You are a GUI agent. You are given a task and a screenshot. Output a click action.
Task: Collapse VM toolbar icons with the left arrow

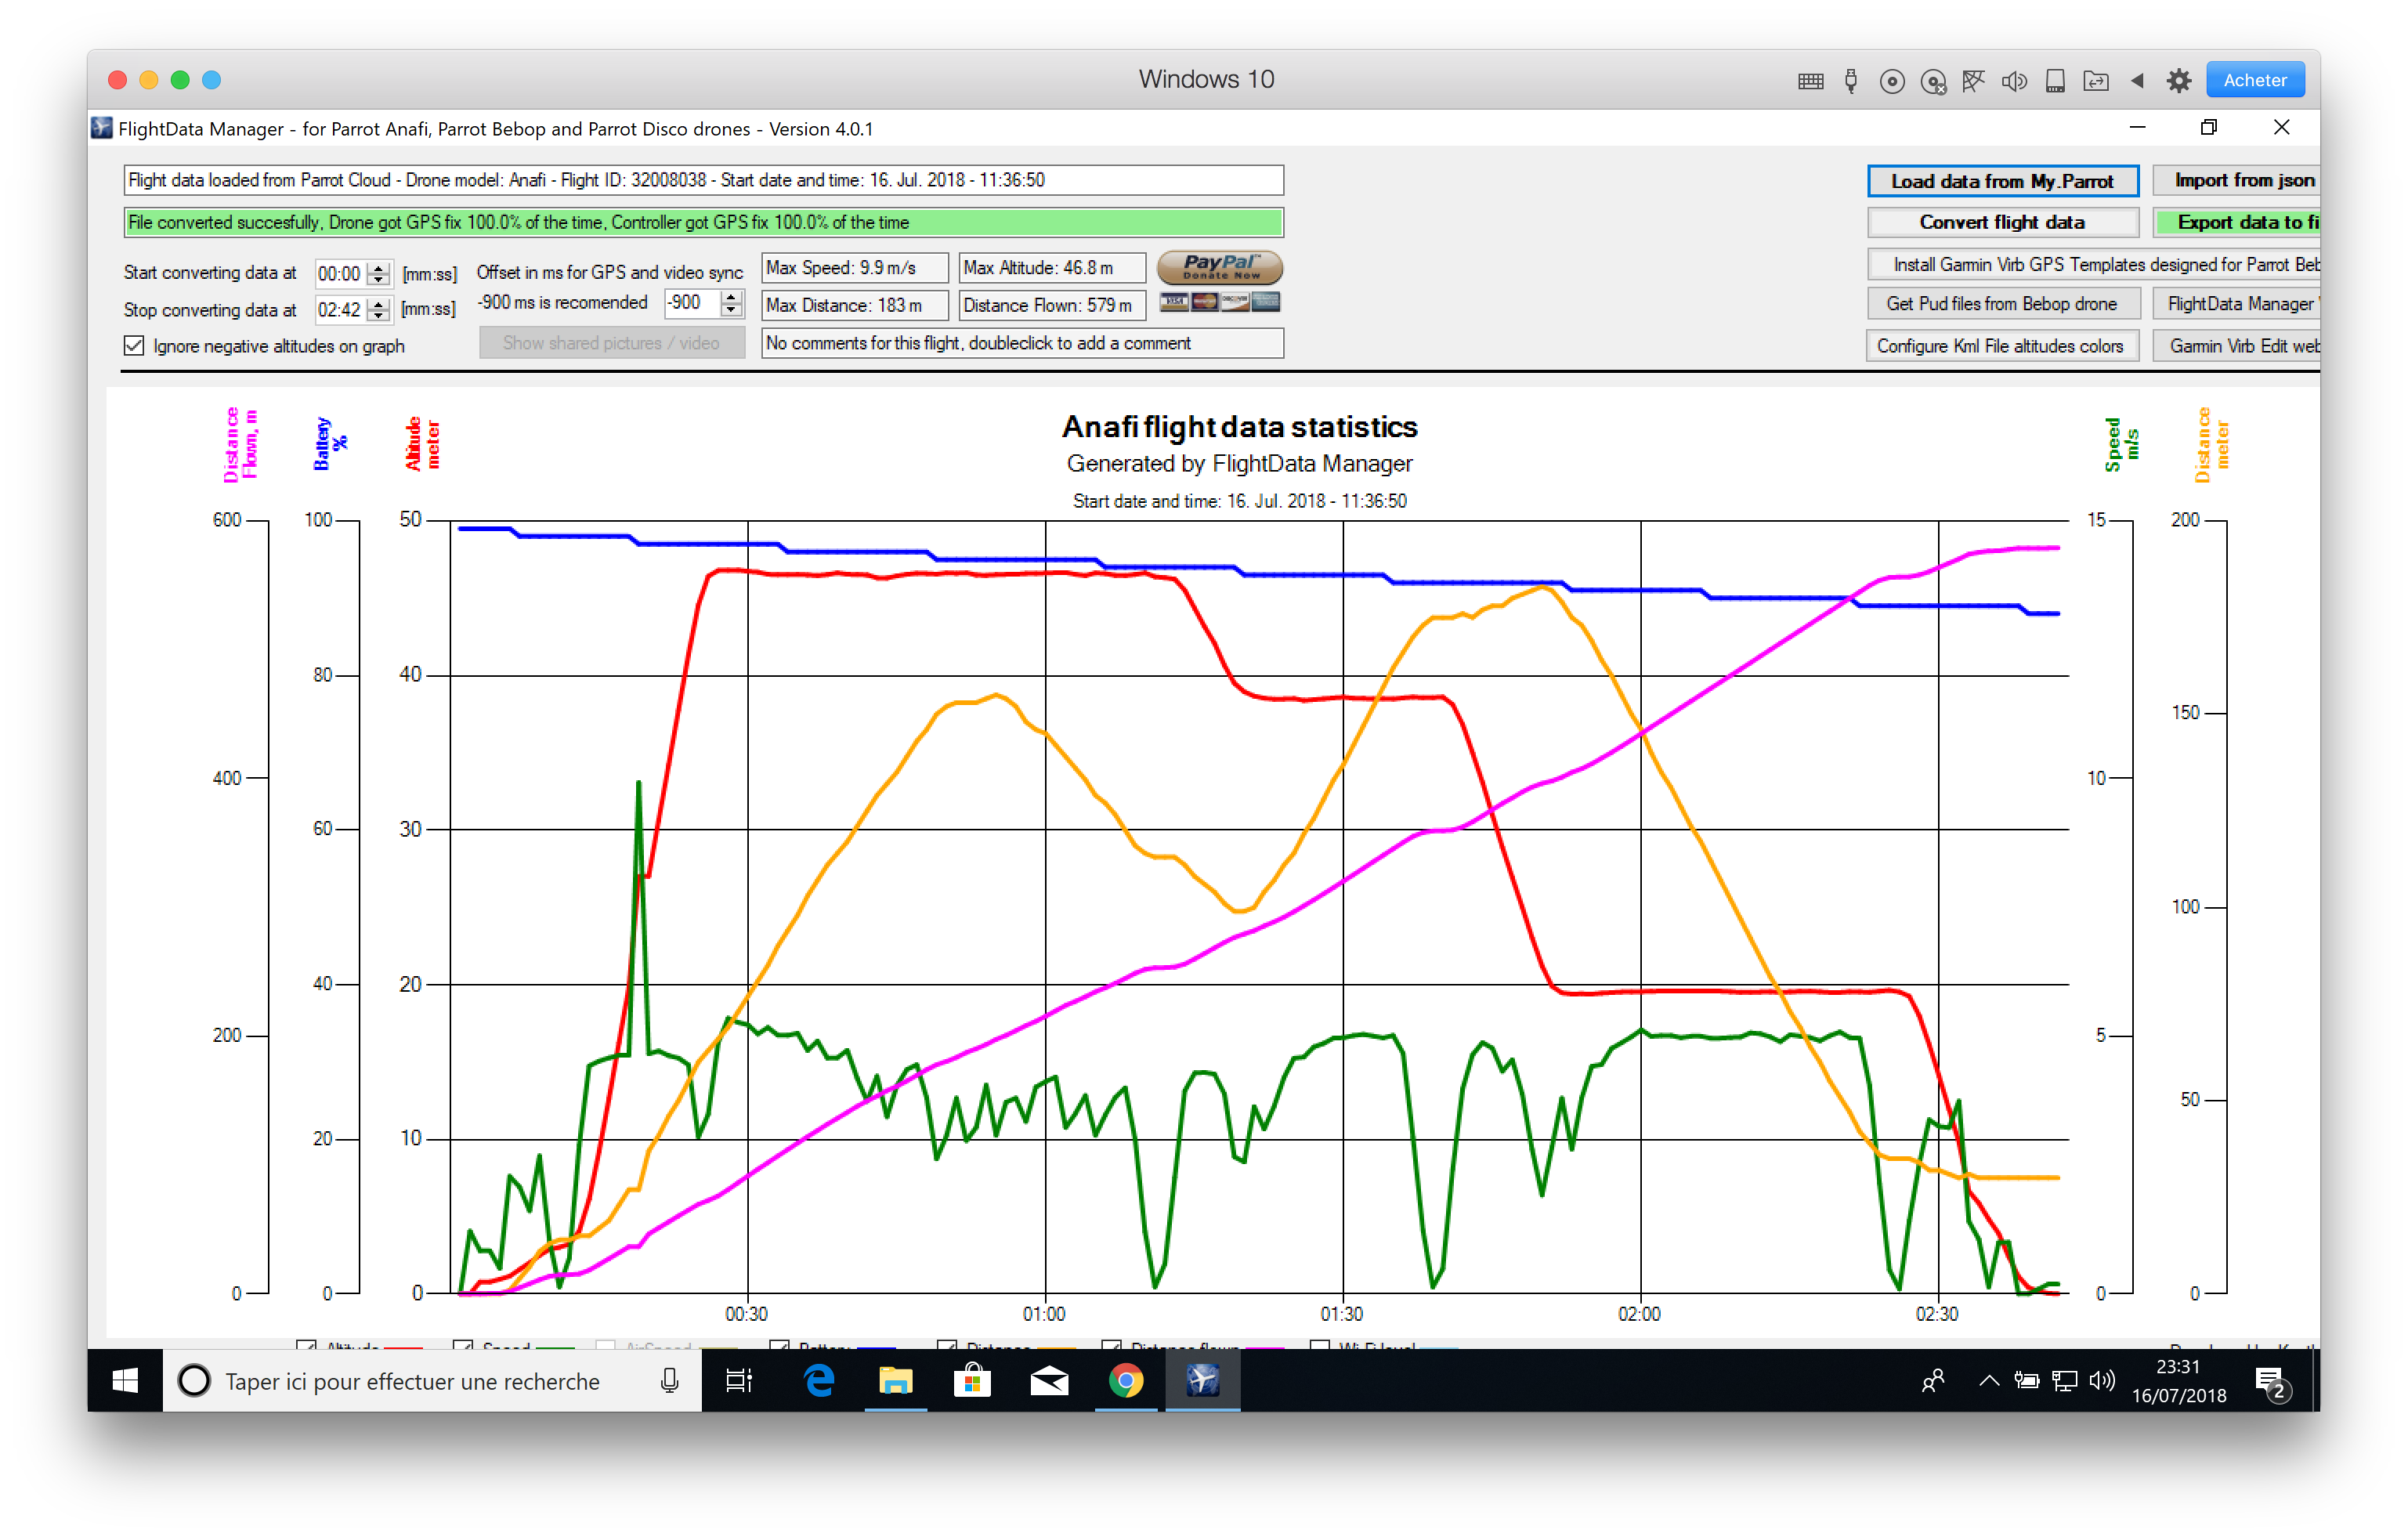point(2137,81)
